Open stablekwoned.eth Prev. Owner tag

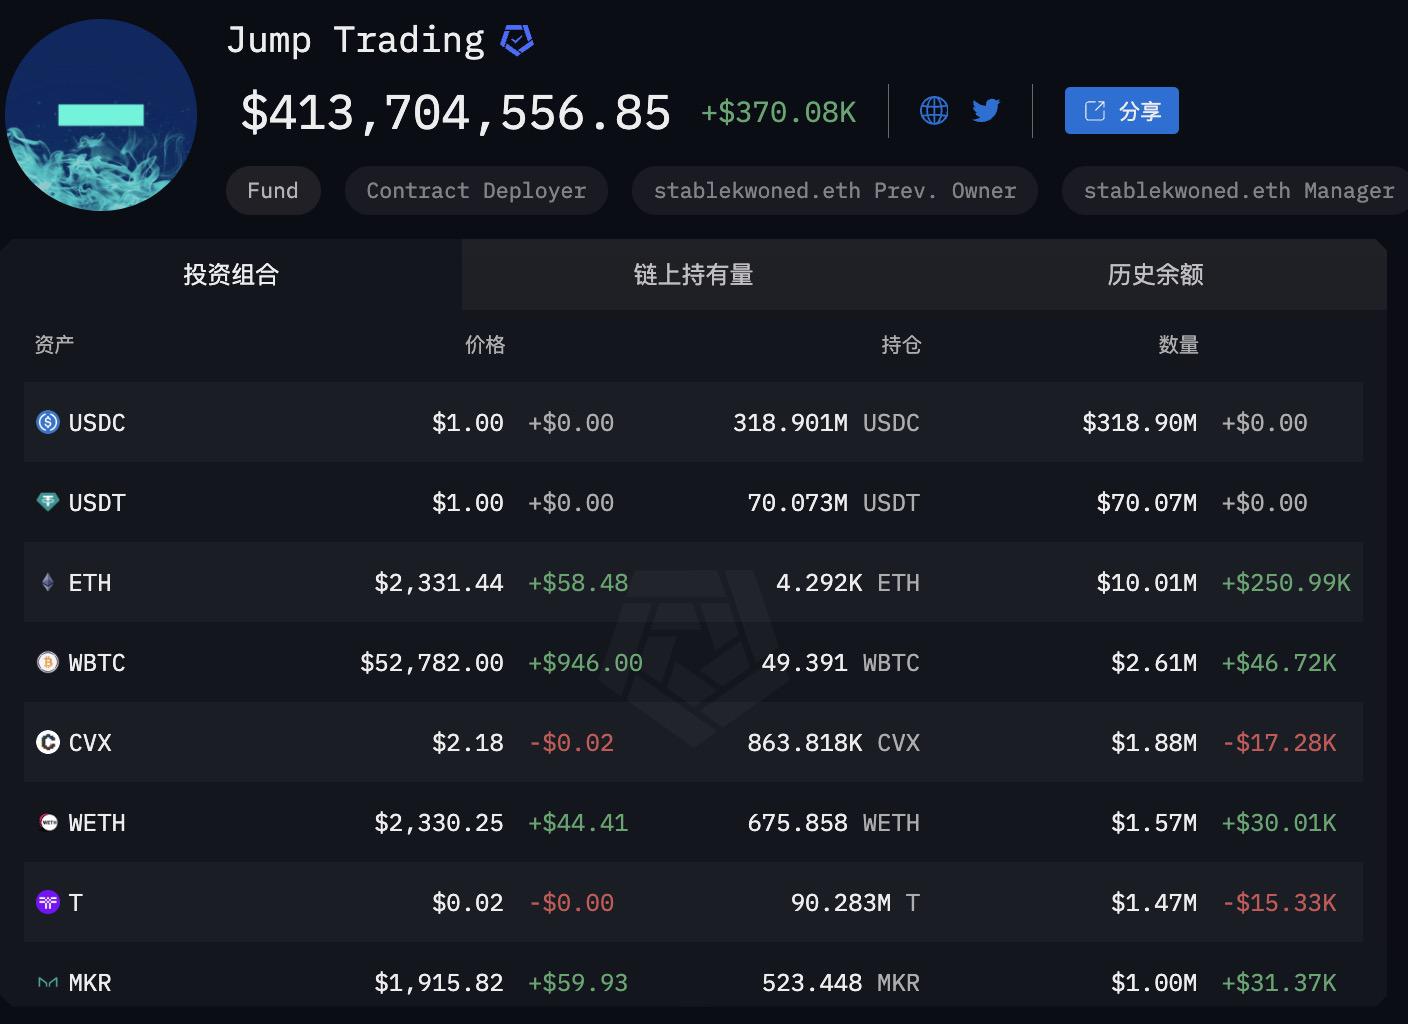(834, 191)
